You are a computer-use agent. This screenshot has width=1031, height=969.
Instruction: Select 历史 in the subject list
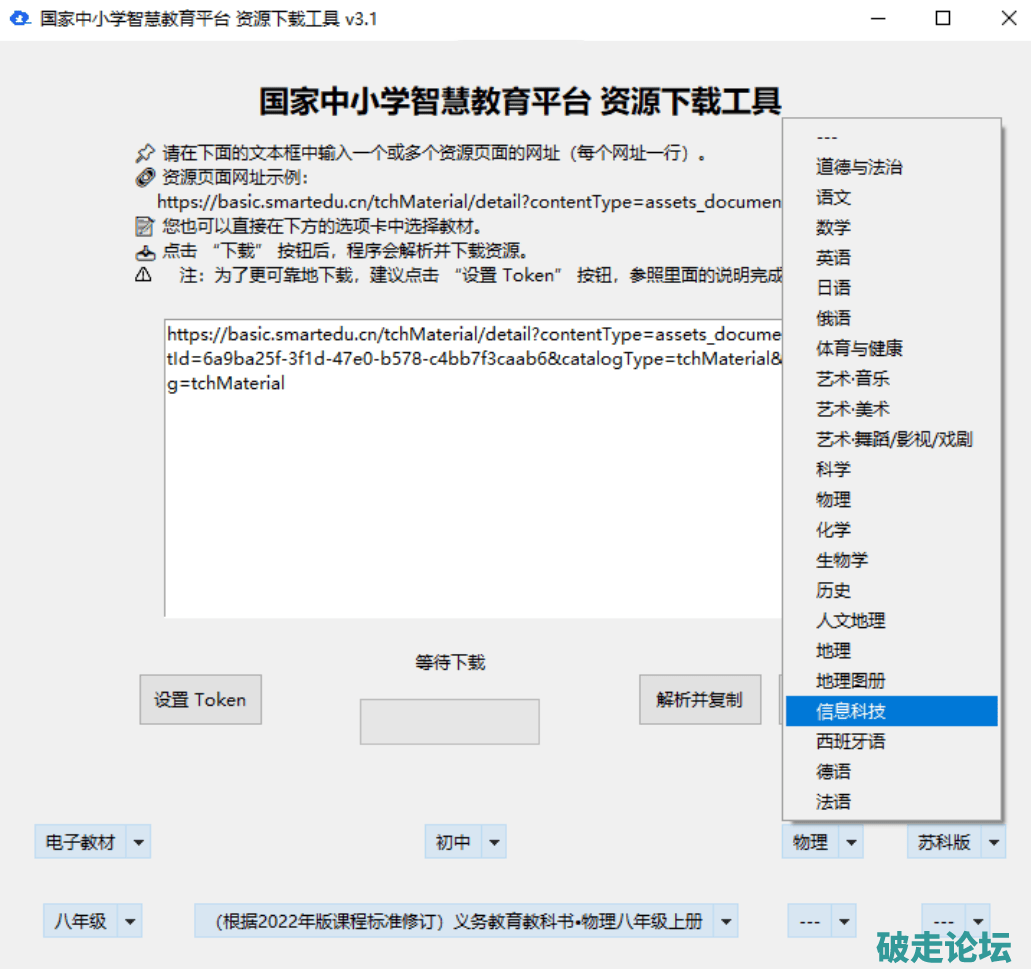[833, 591]
